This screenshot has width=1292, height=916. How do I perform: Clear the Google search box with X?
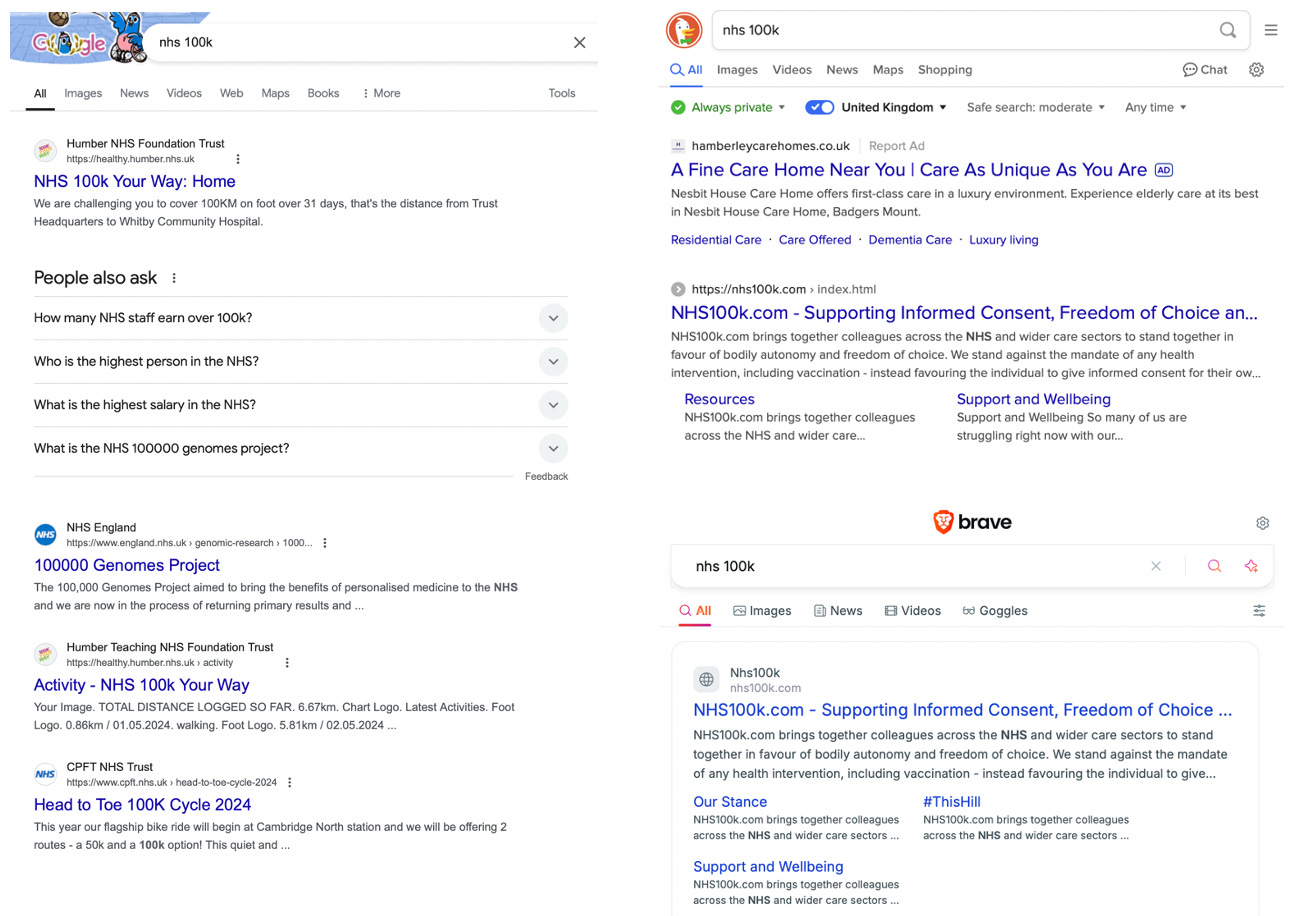tap(579, 42)
